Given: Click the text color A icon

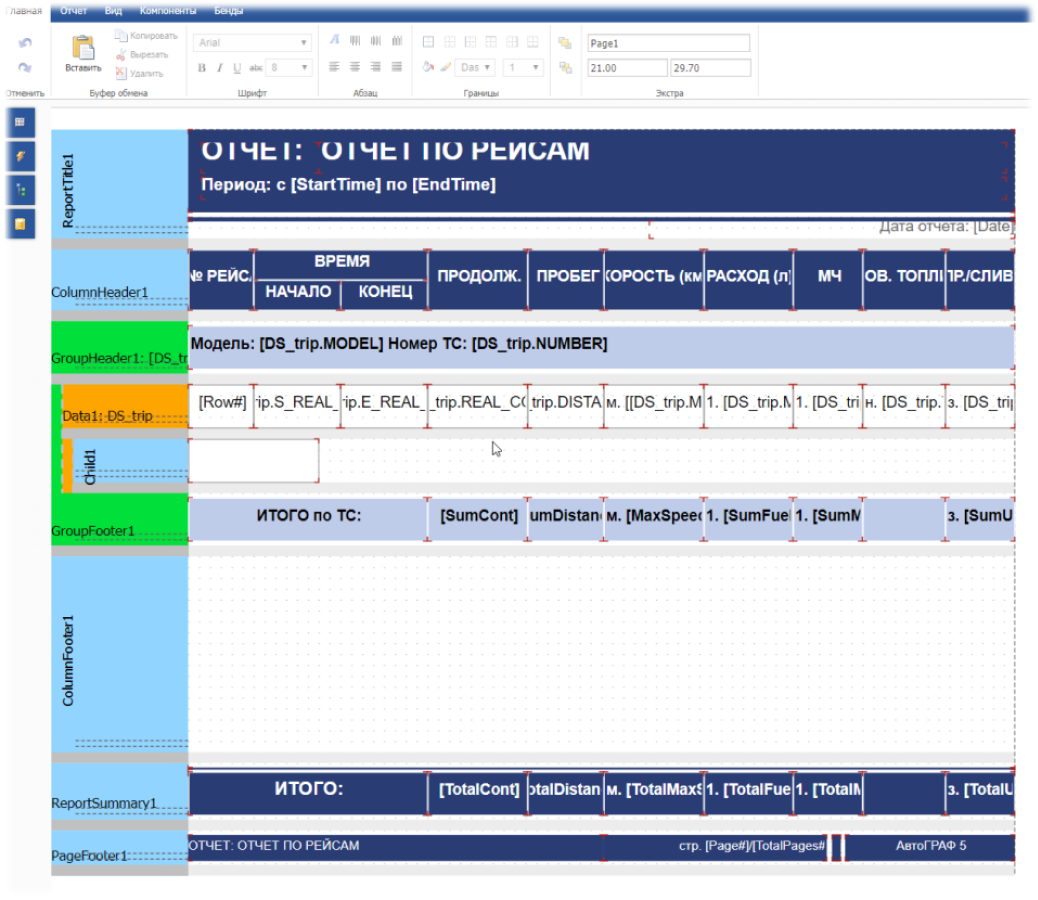Looking at the screenshot, I should coord(334,40).
